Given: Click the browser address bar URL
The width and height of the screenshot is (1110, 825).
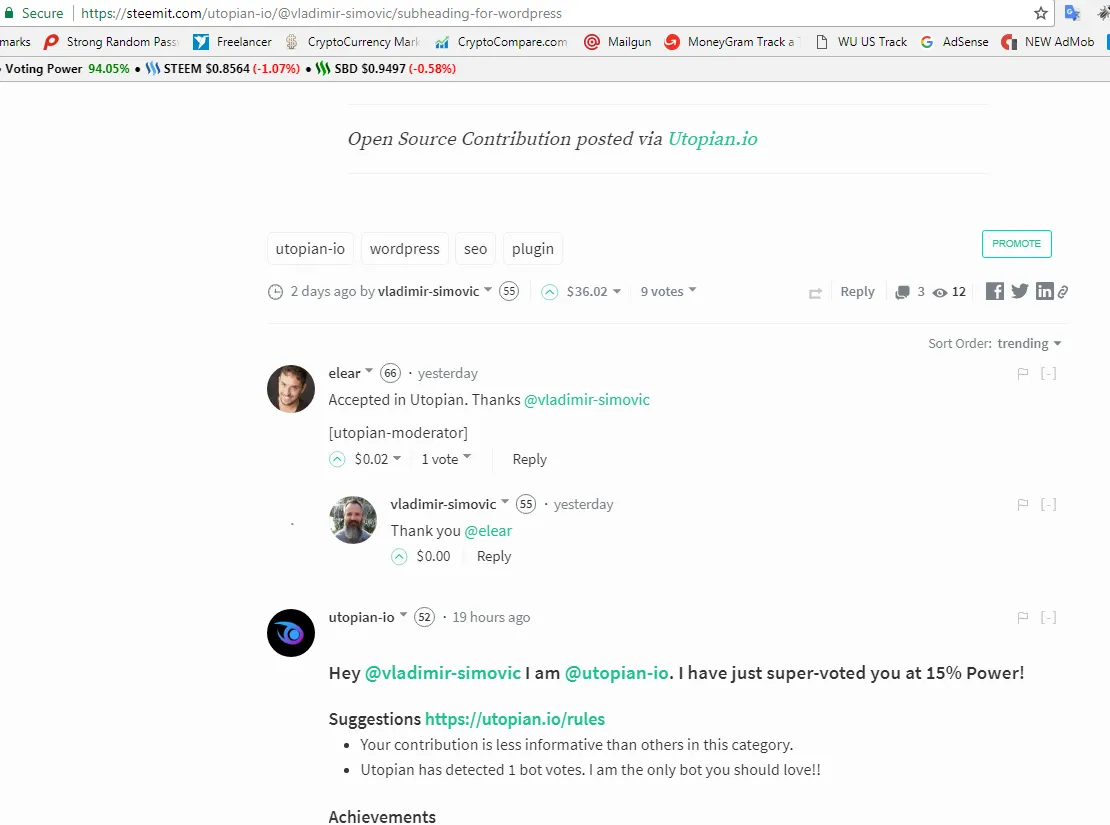Looking at the screenshot, I should click(x=321, y=13).
